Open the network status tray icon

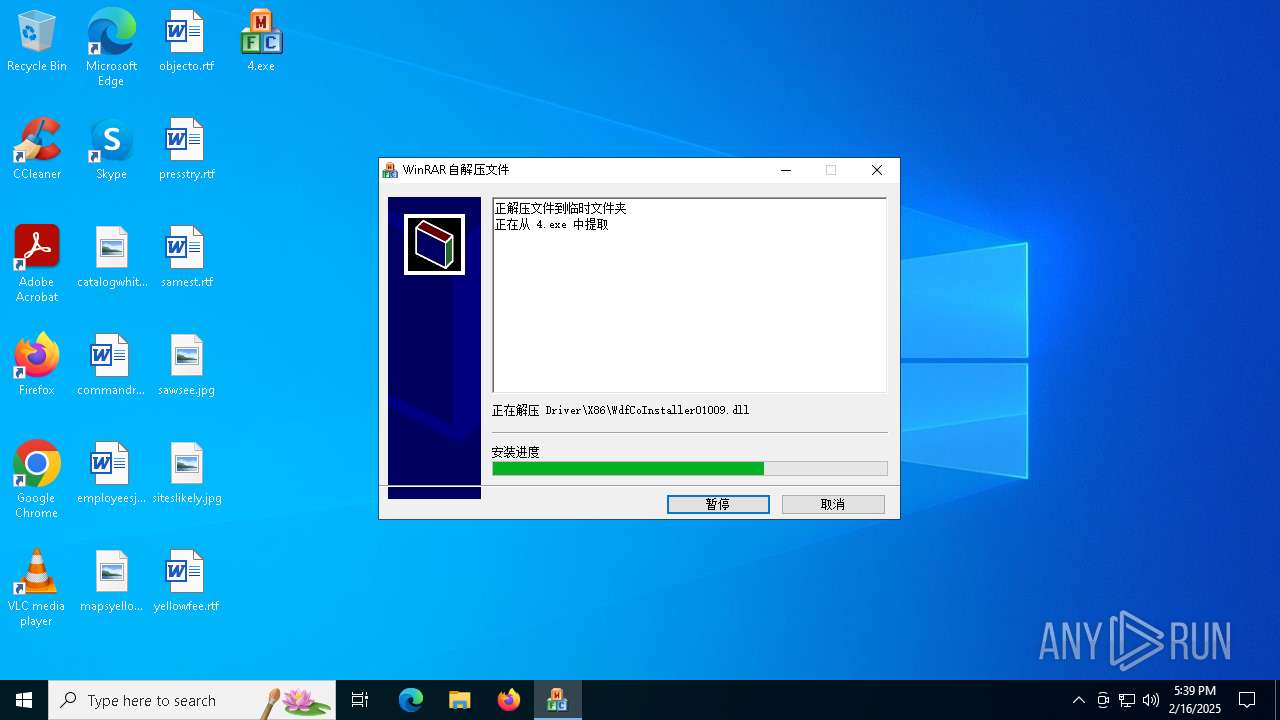tap(1127, 700)
